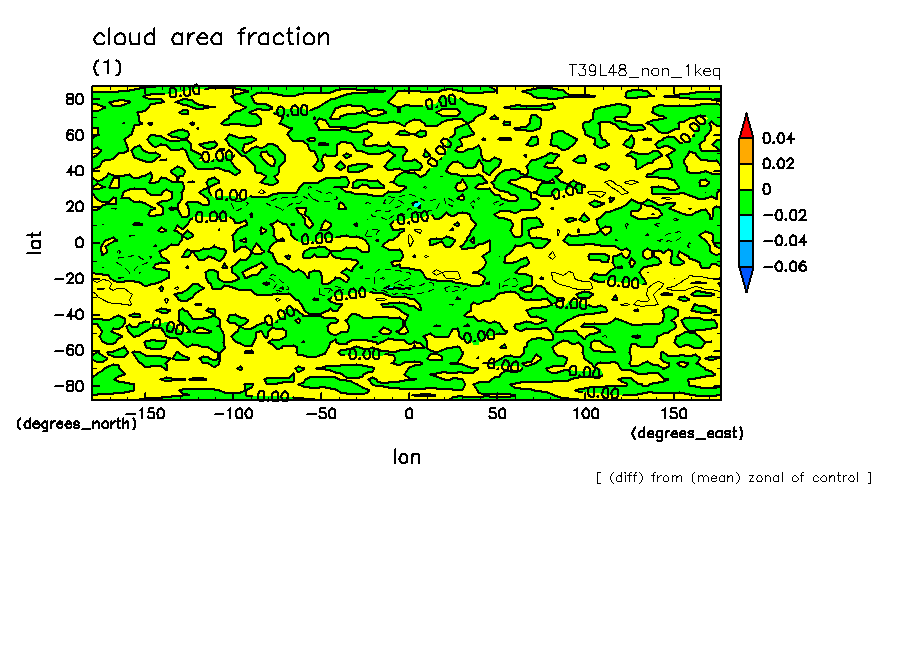Click the longitude axis tick label "0"
Image resolution: width=904 pixels, height=654 pixels.
click(x=409, y=414)
